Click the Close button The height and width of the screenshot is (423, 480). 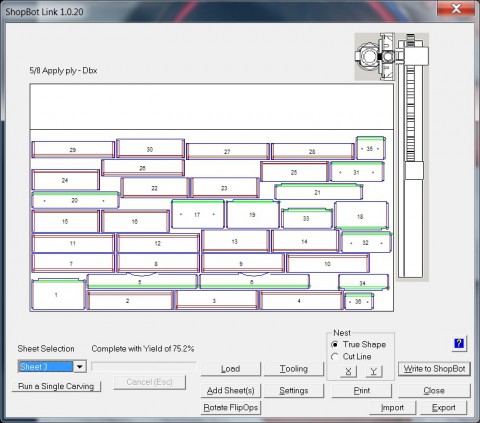pyautogui.click(x=434, y=390)
